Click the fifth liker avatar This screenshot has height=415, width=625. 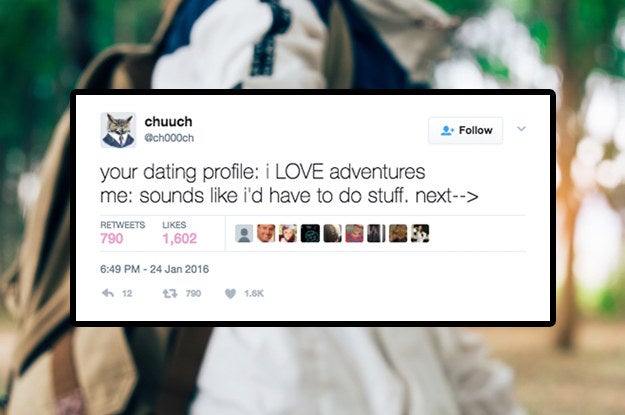coord(332,233)
